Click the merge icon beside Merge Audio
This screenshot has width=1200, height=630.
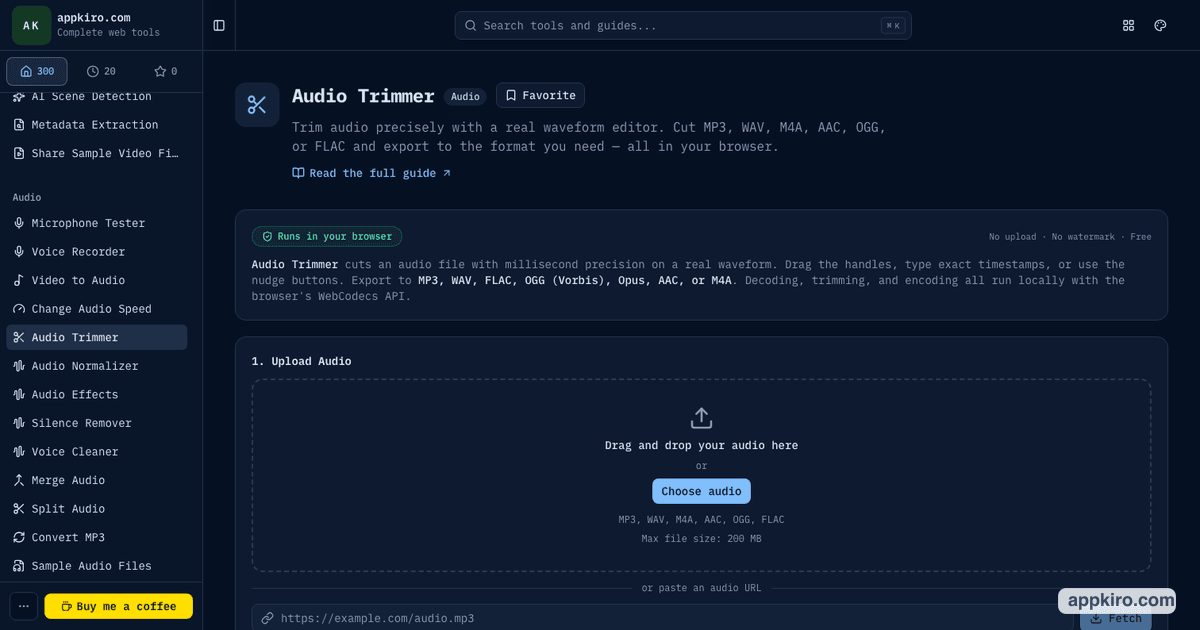(x=19, y=480)
